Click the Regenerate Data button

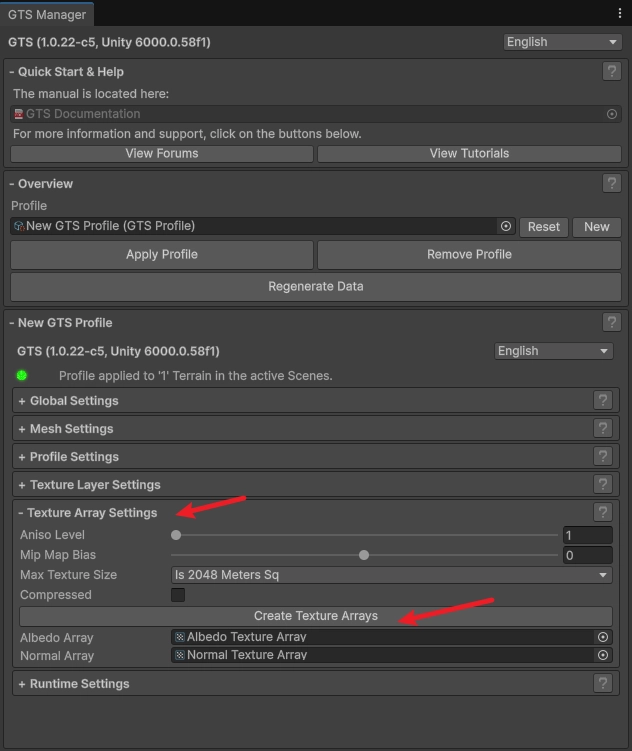pos(316,286)
